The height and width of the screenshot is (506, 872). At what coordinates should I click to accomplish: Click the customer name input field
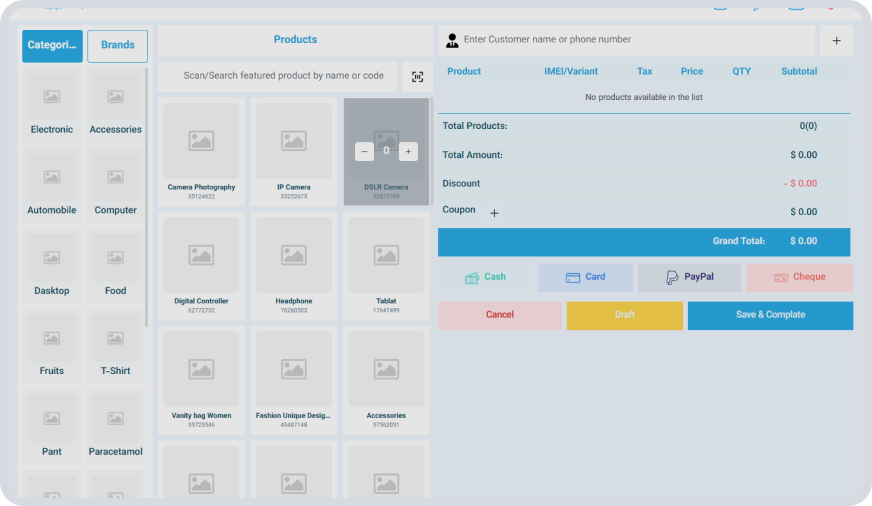point(630,40)
